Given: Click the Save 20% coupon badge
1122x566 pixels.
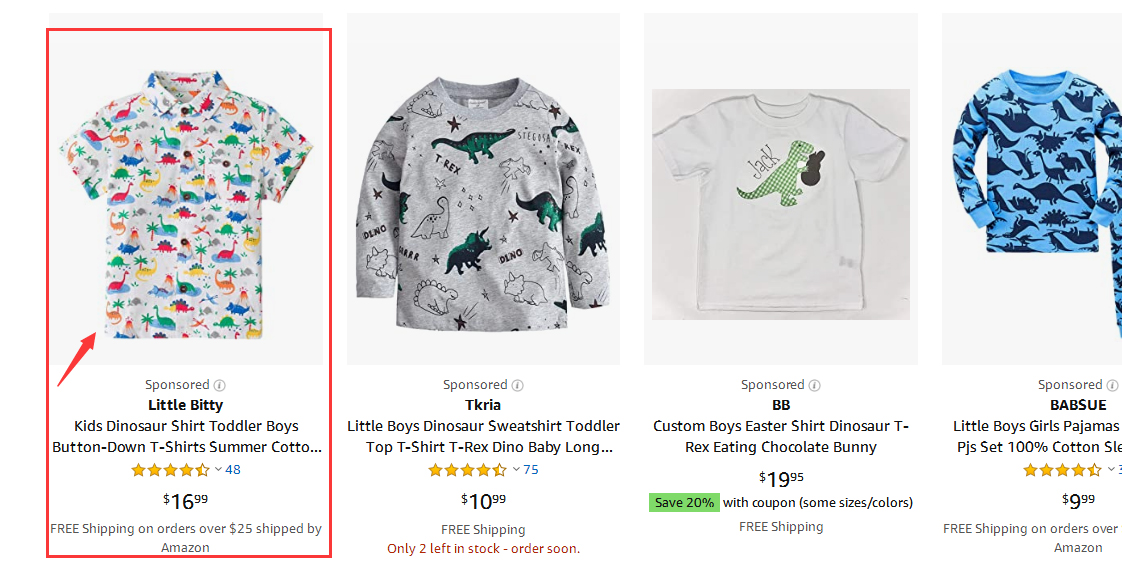Looking at the screenshot, I should [x=684, y=502].
